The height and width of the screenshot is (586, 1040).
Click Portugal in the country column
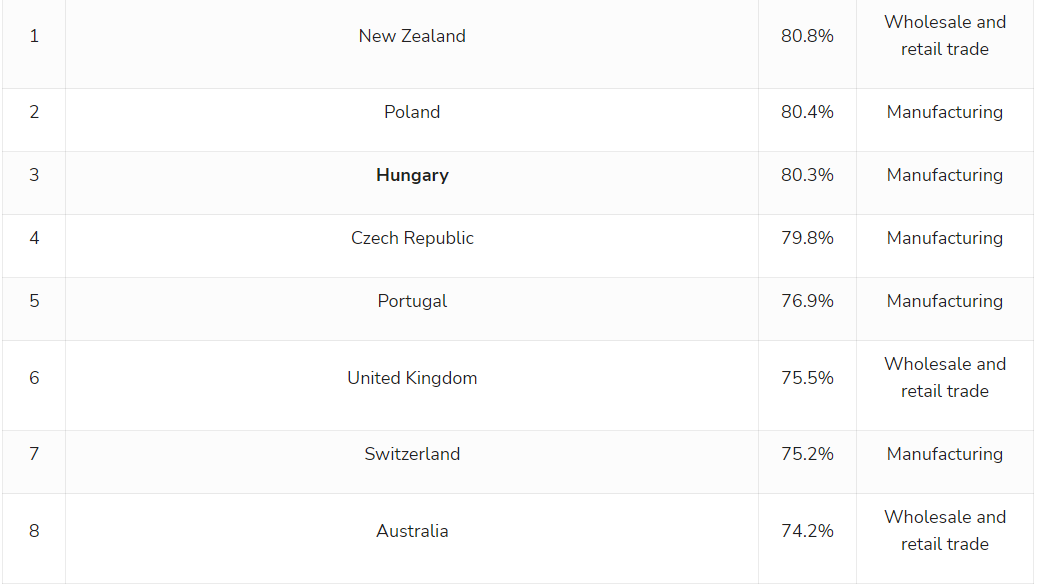pyautogui.click(x=412, y=301)
